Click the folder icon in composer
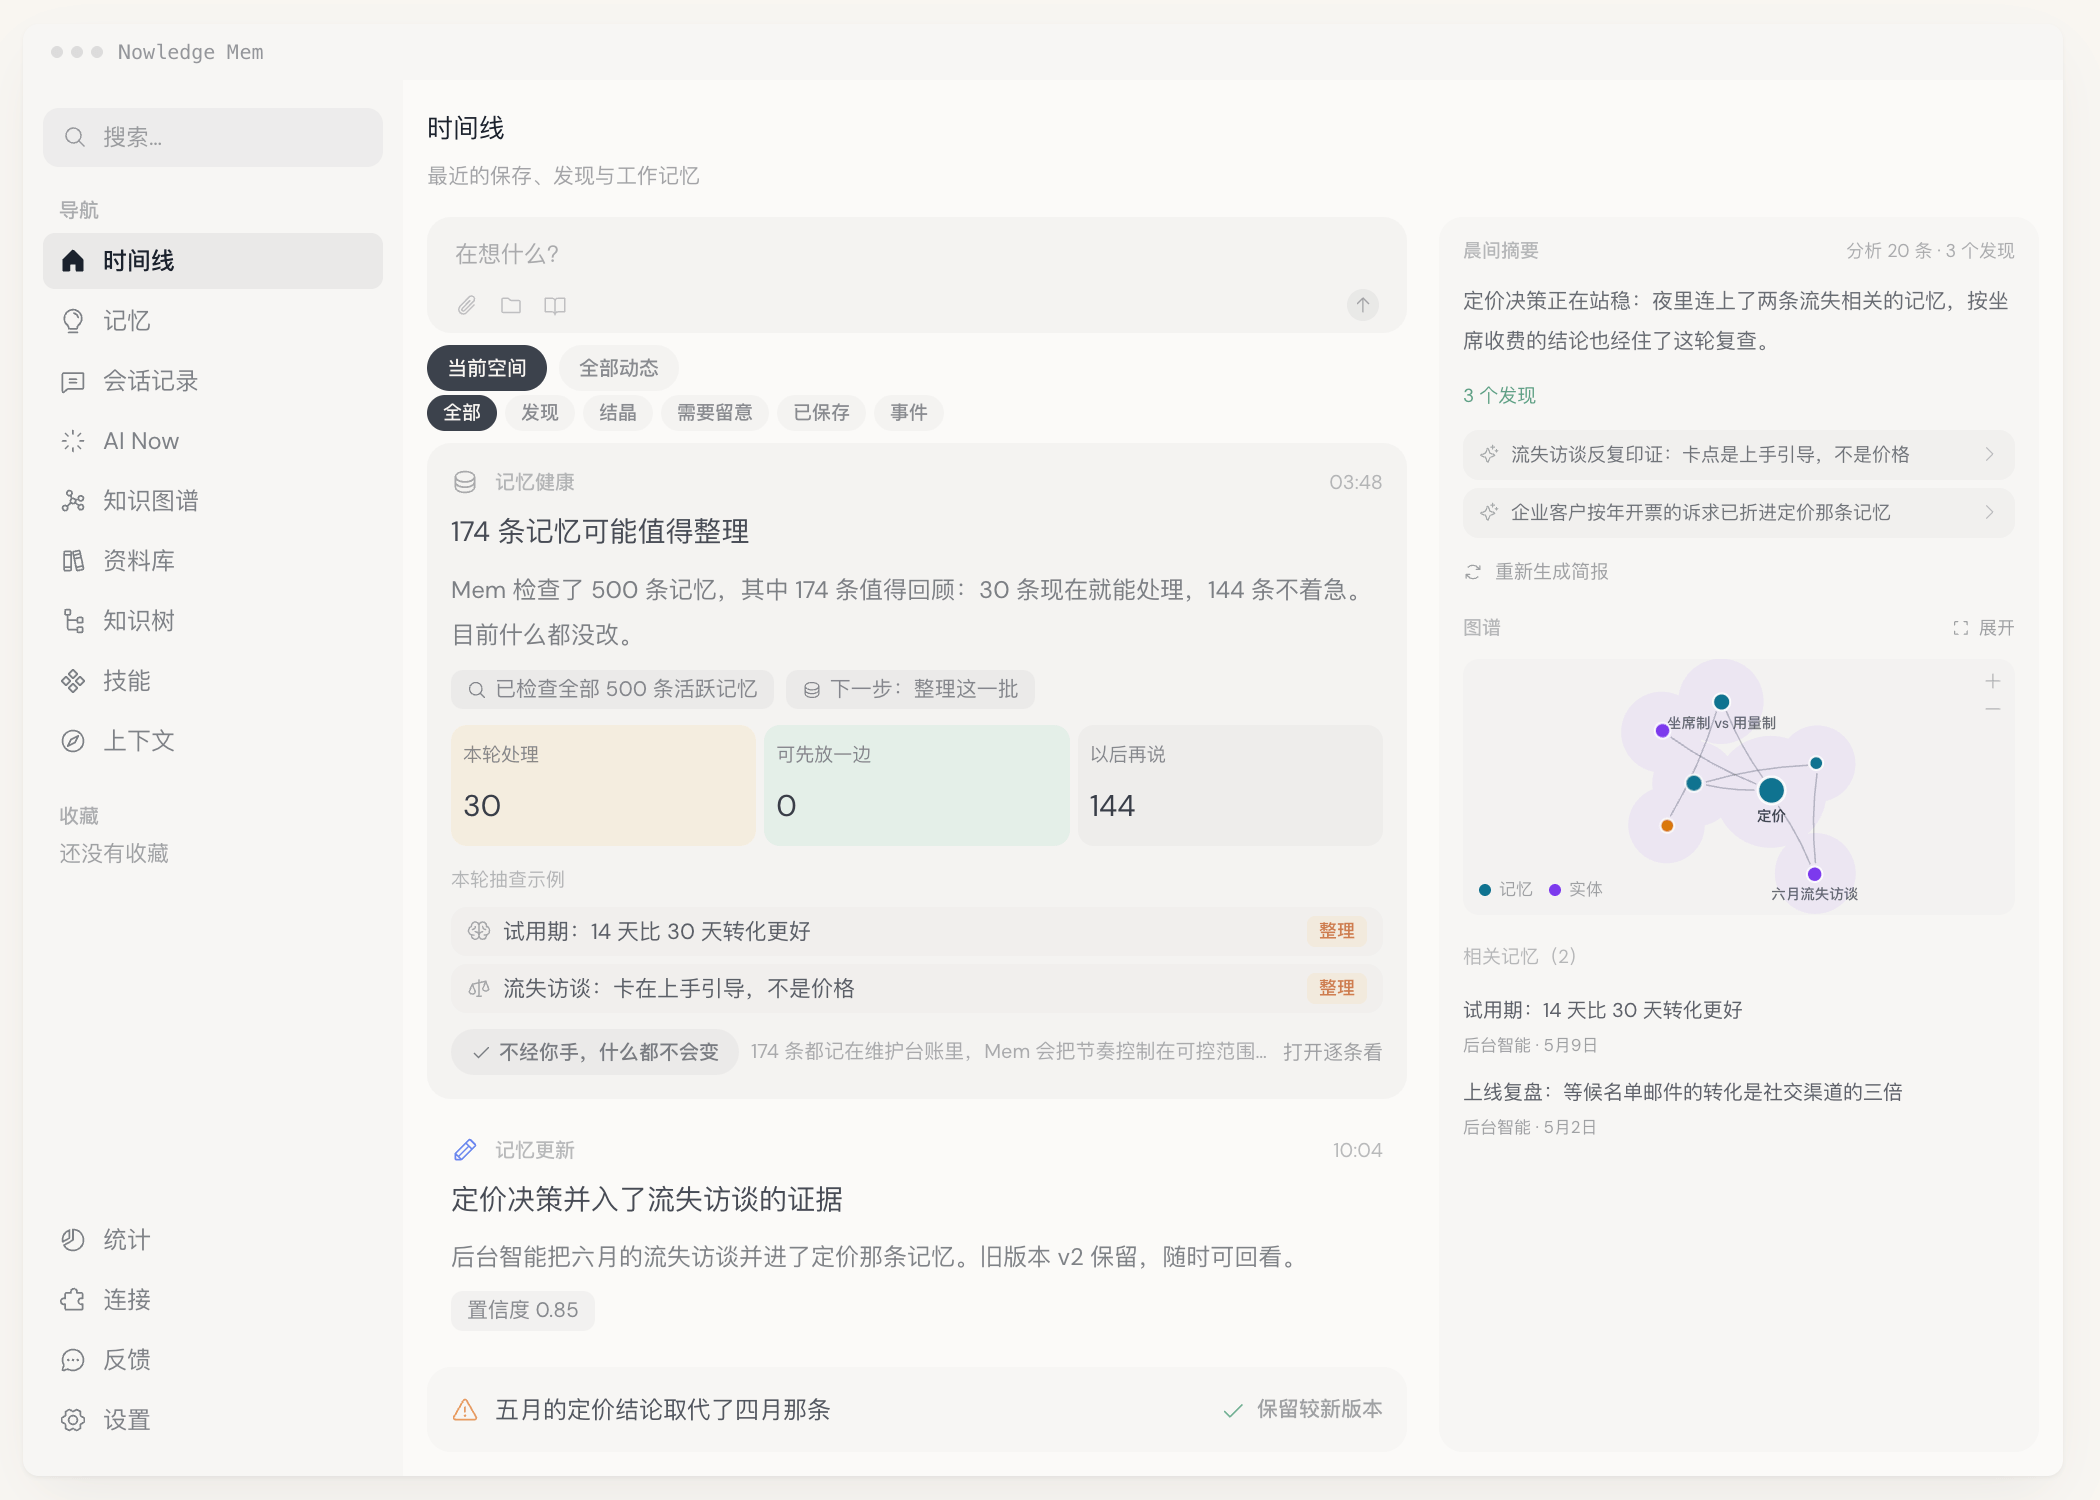The height and width of the screenshot is (1500, 2100). pyautogui.click(x=511, y=305)
